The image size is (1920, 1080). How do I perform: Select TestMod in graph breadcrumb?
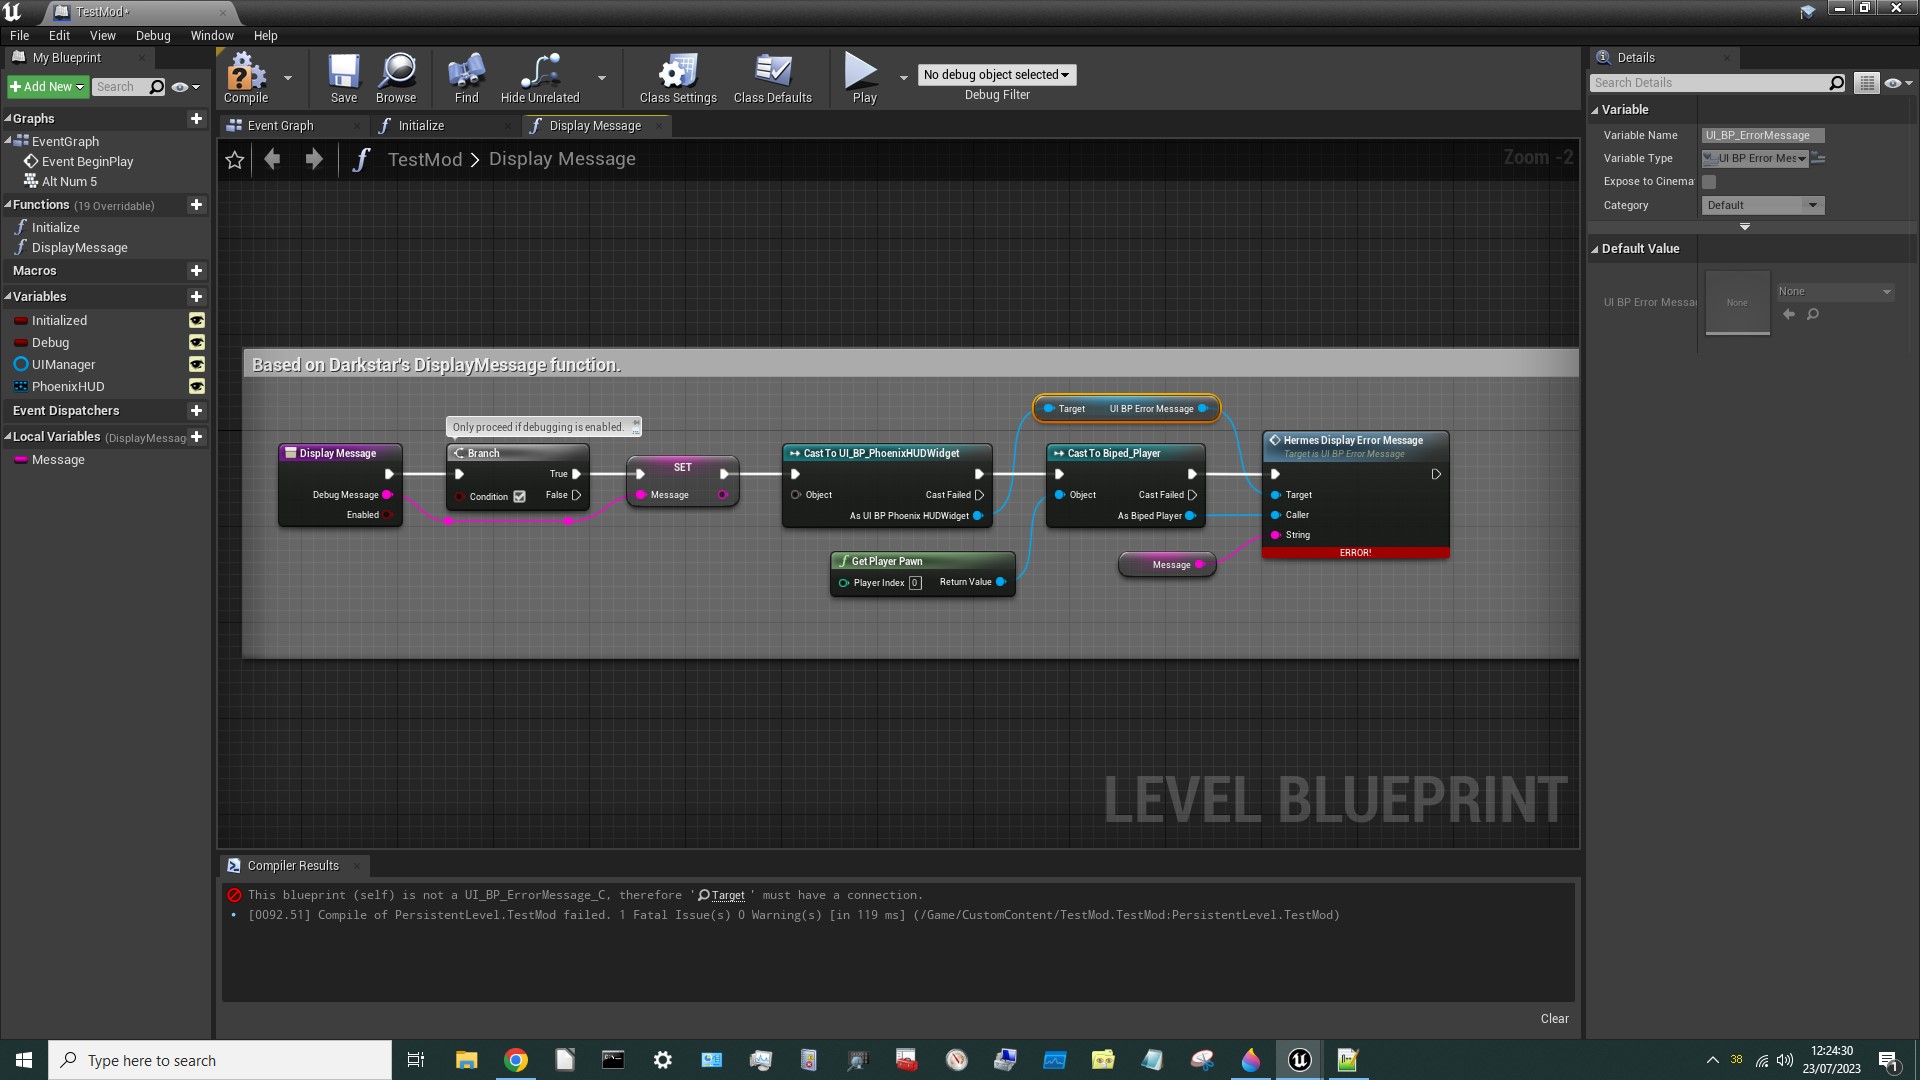tap(425, 159)
